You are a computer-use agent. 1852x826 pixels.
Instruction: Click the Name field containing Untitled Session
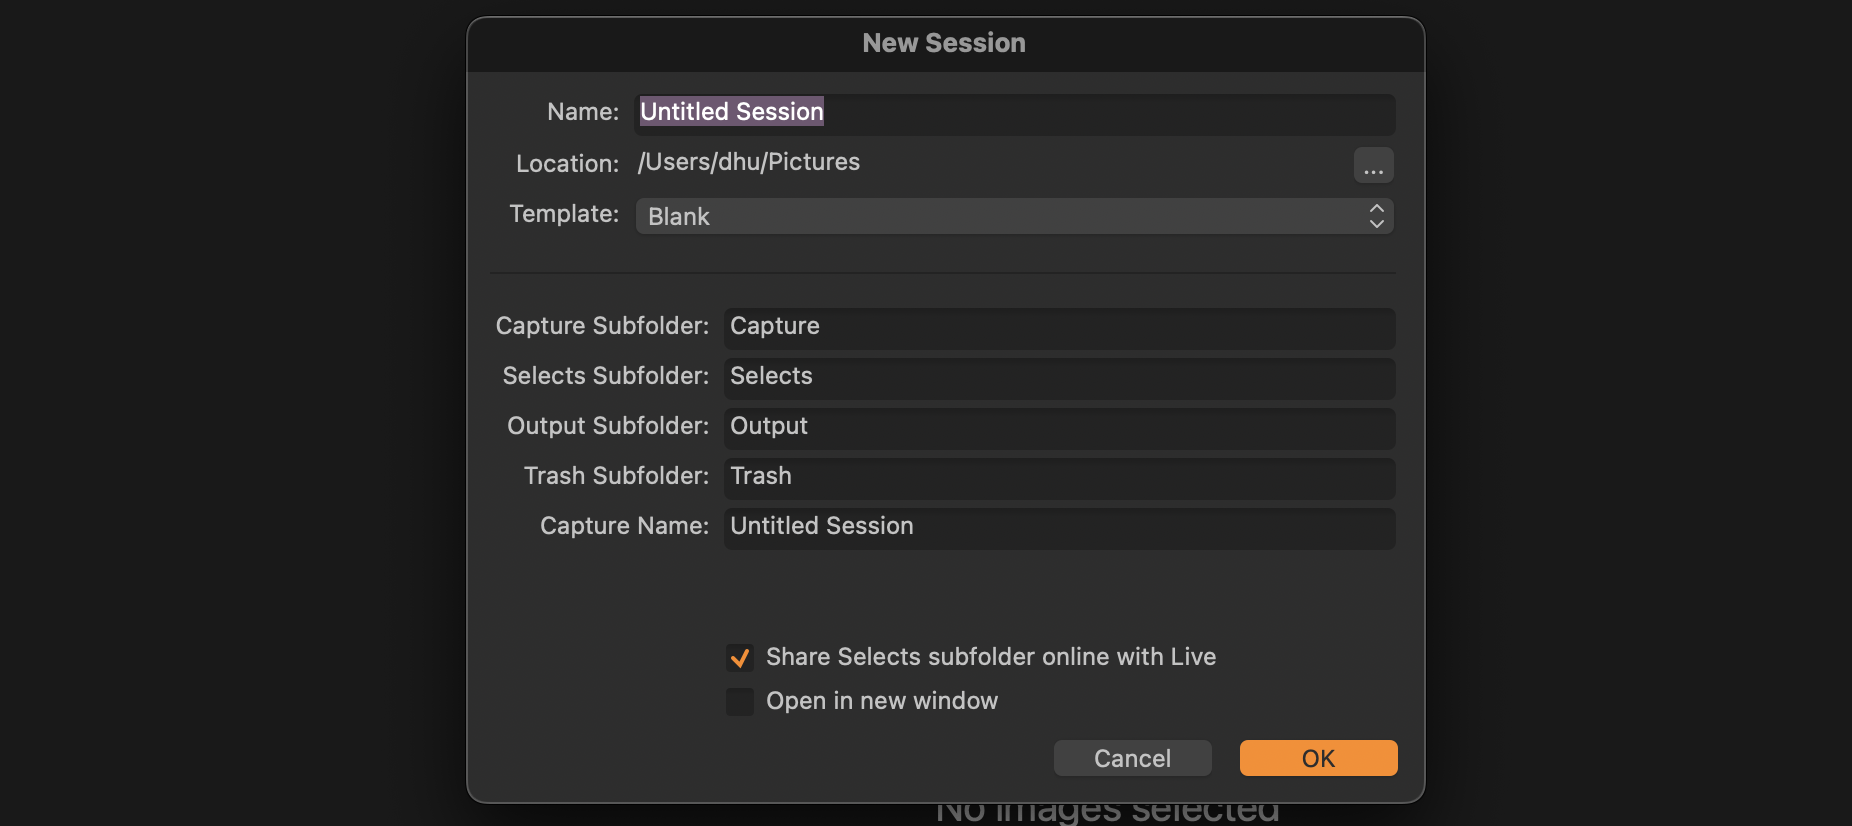(x=1015, y=114)
